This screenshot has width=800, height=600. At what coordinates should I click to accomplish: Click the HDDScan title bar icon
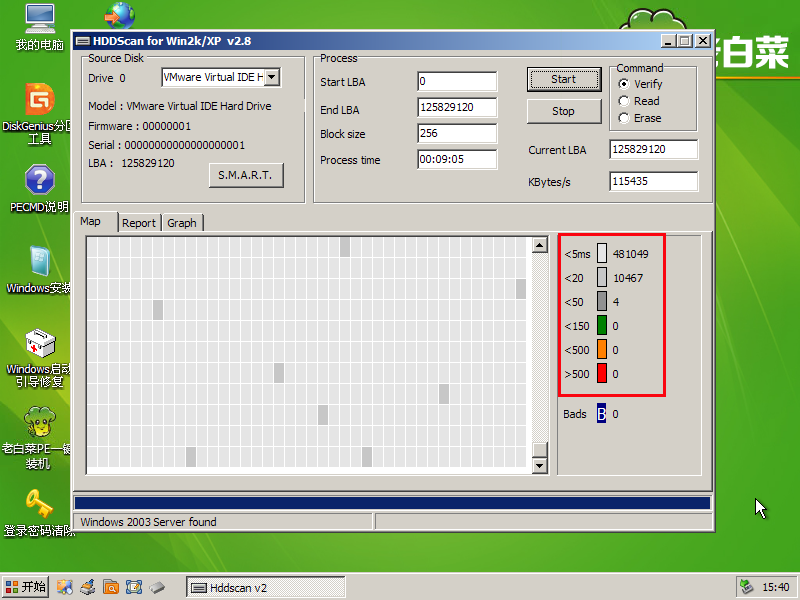pyautogui.click(x=83, y=41)
